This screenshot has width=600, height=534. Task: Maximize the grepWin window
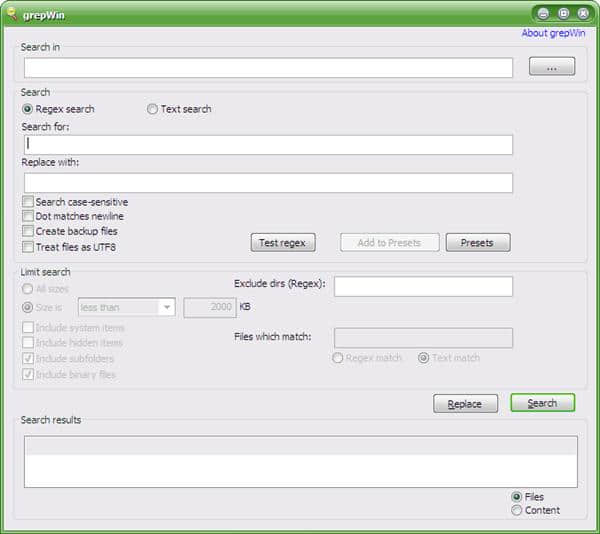pos(564,14)
